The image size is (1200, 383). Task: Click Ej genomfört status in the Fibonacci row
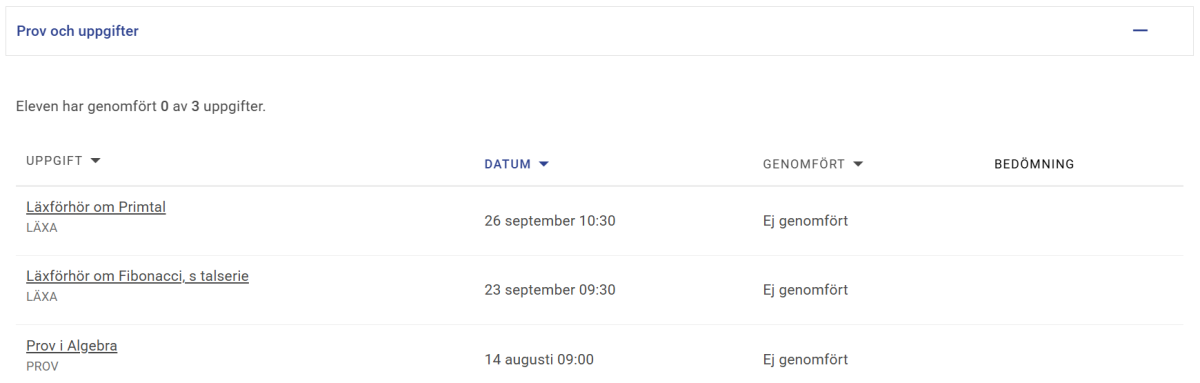coord(805,290)
